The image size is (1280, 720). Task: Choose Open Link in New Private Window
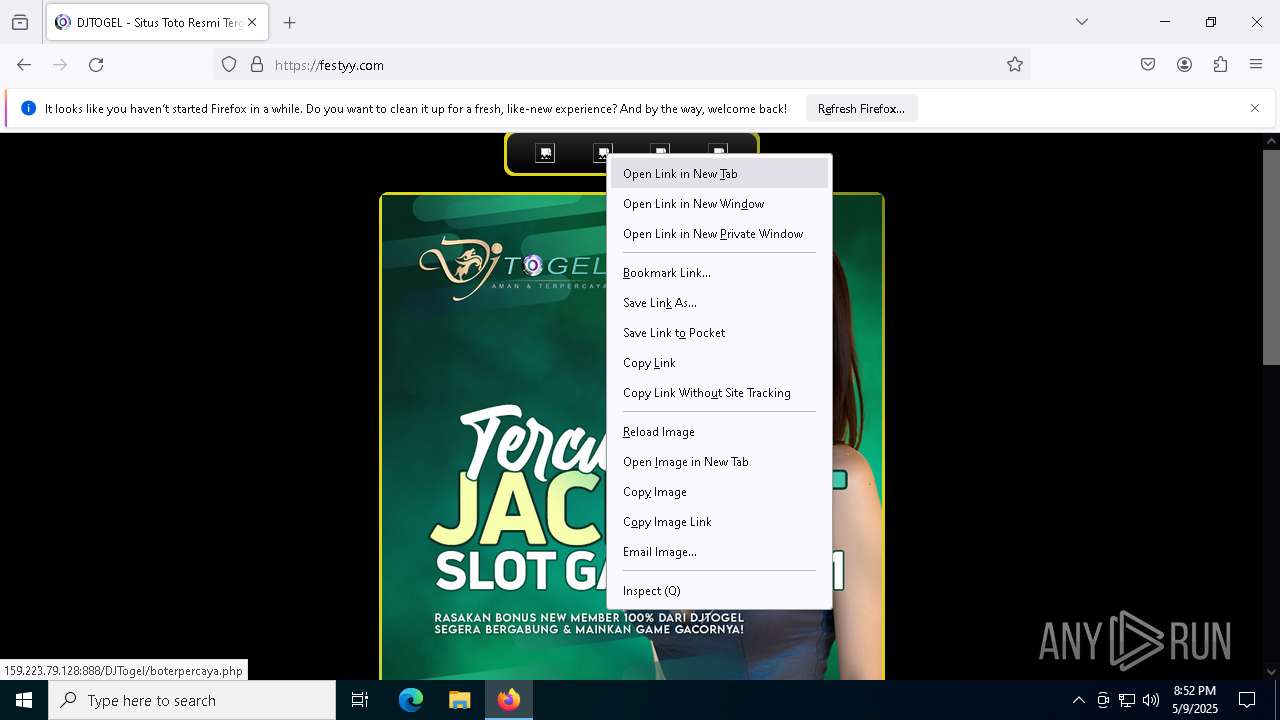coord(719,234)
